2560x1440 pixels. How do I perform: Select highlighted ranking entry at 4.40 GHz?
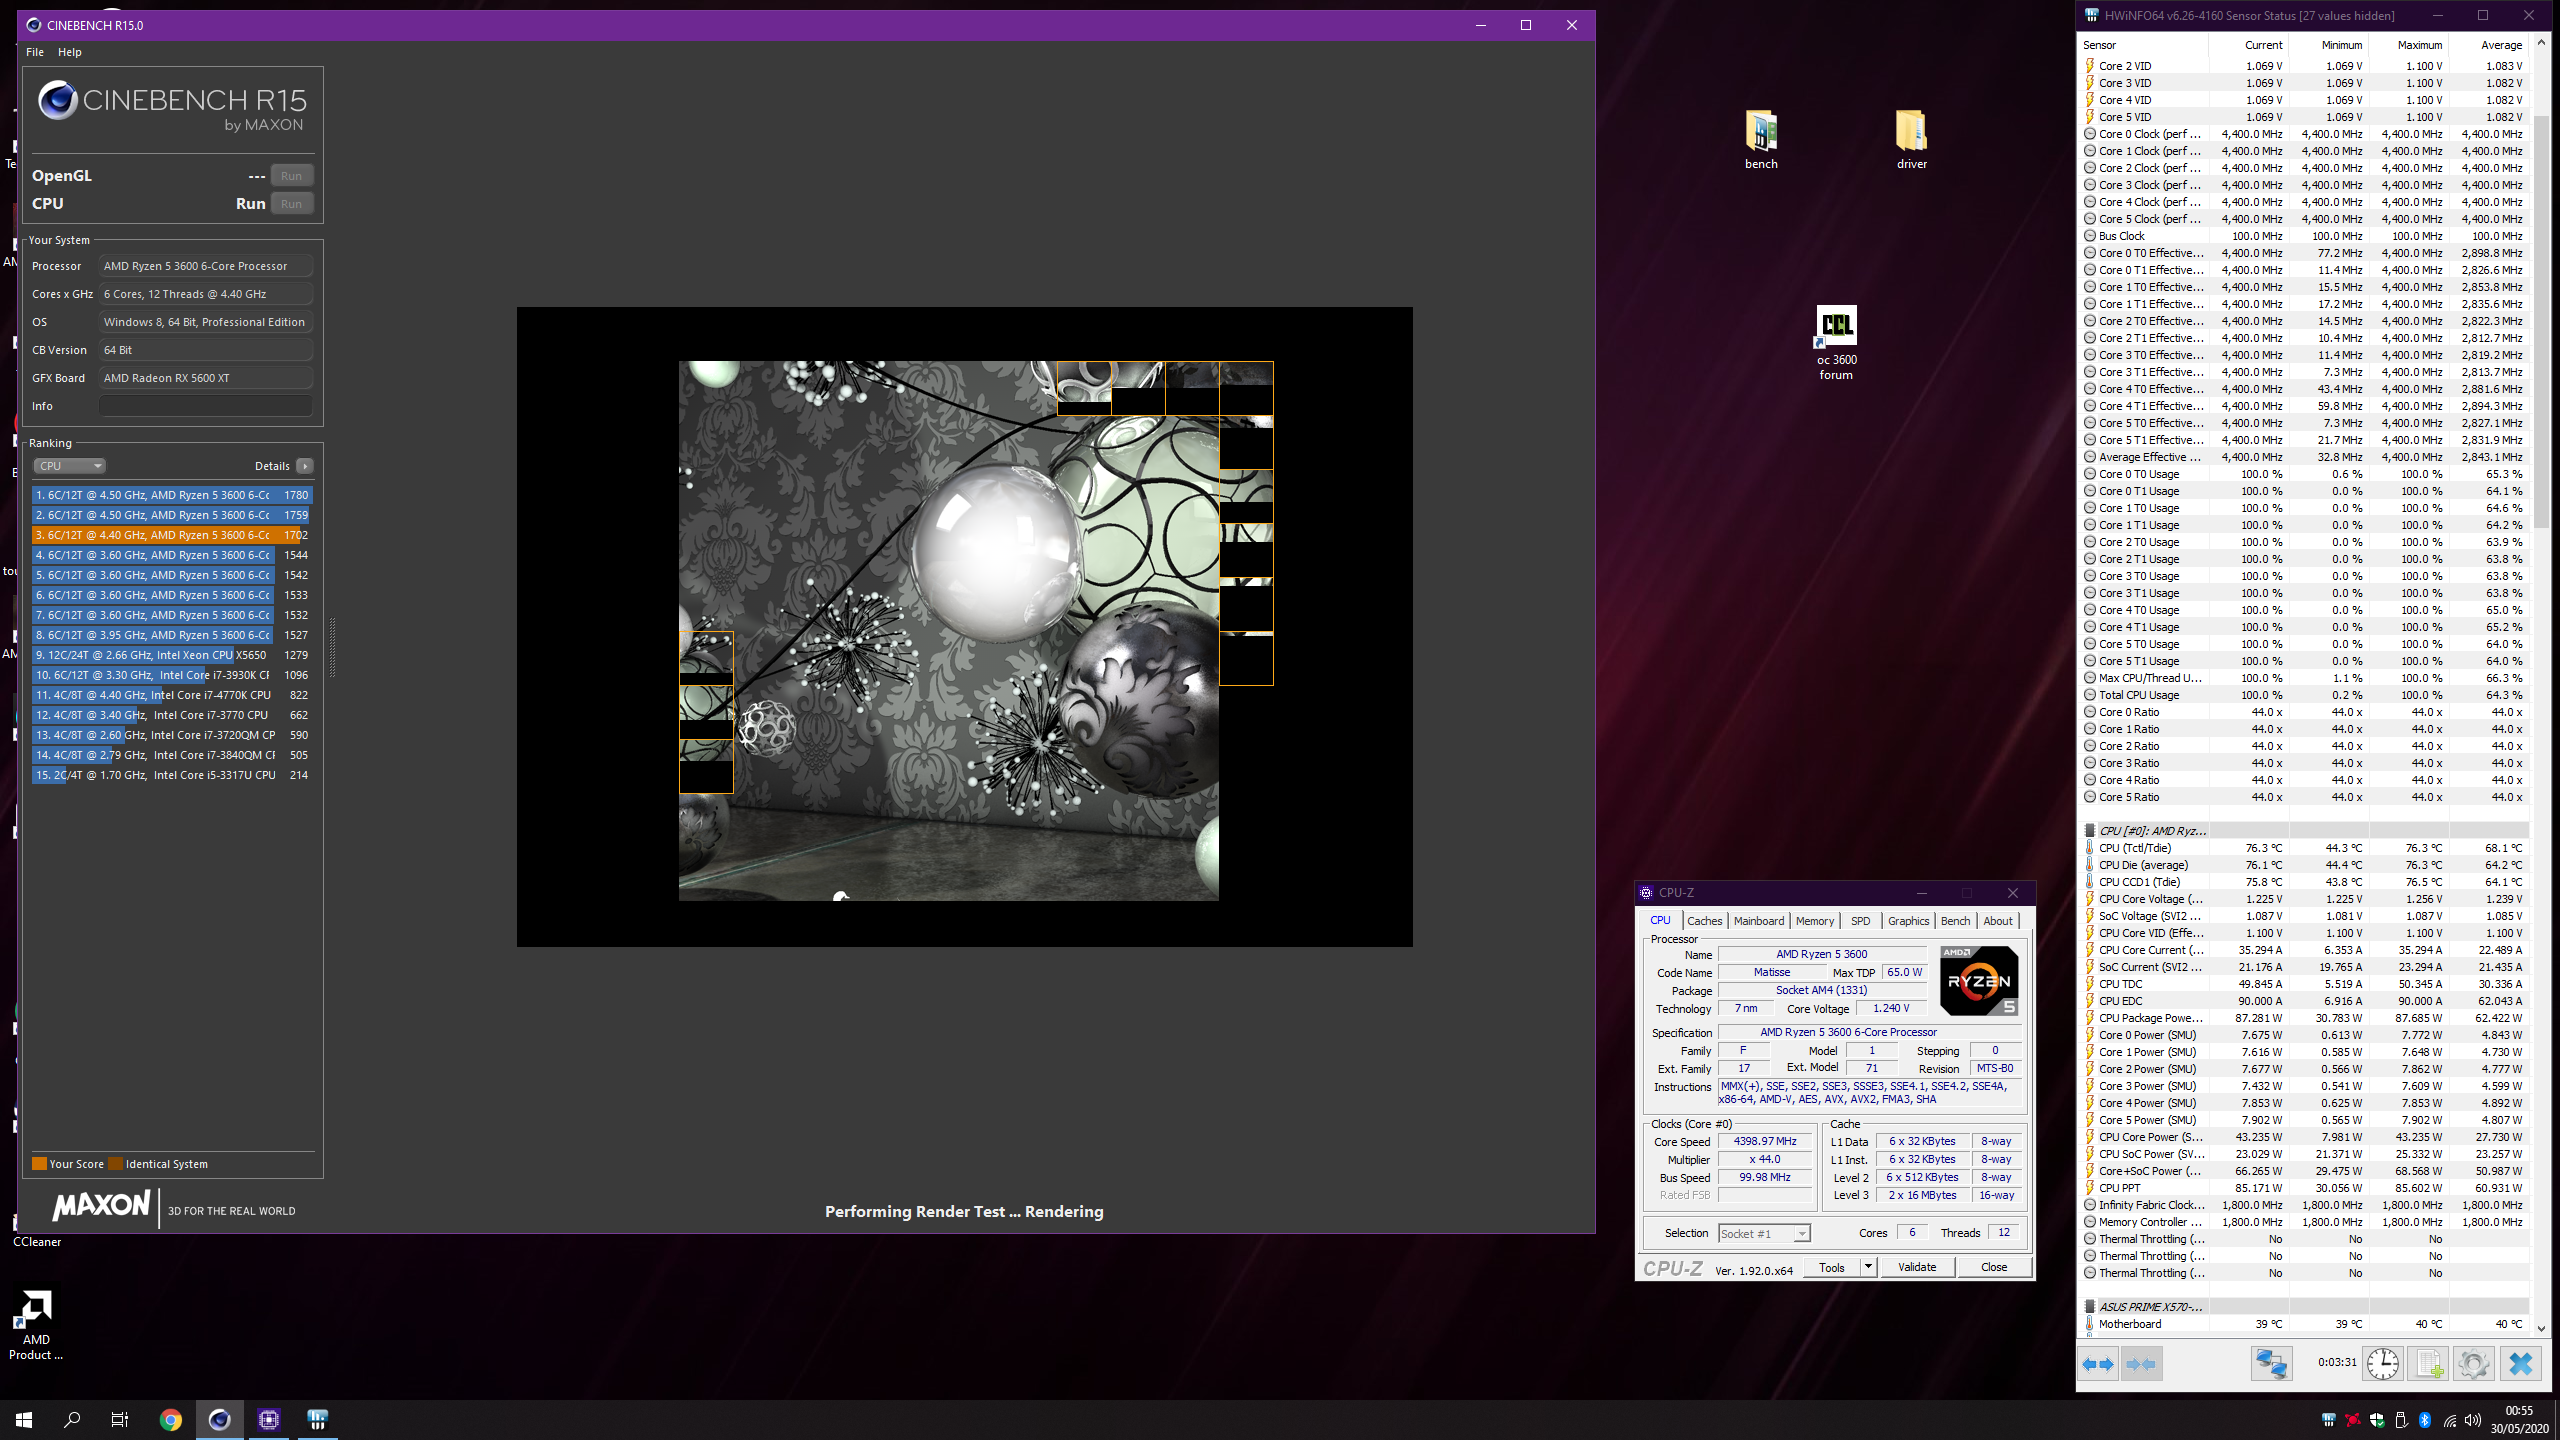[x=172, y=535]
